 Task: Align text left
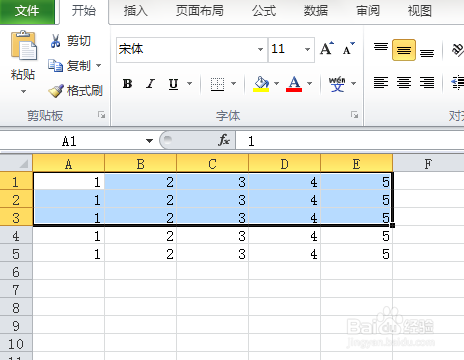(381, 82)
